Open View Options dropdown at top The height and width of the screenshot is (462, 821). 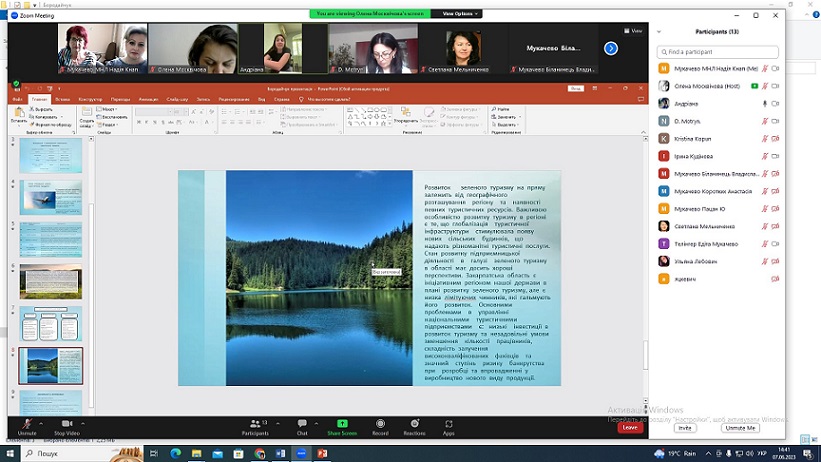[x=460, y=14]
